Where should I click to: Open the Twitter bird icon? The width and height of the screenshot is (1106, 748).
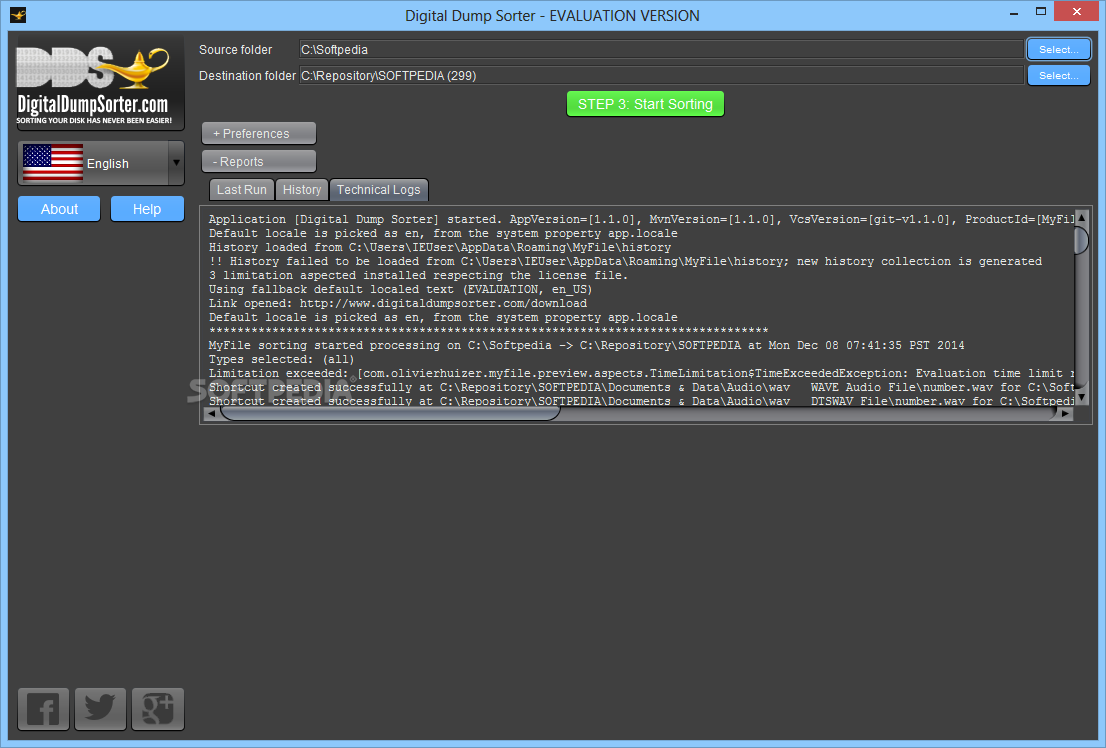100,708
